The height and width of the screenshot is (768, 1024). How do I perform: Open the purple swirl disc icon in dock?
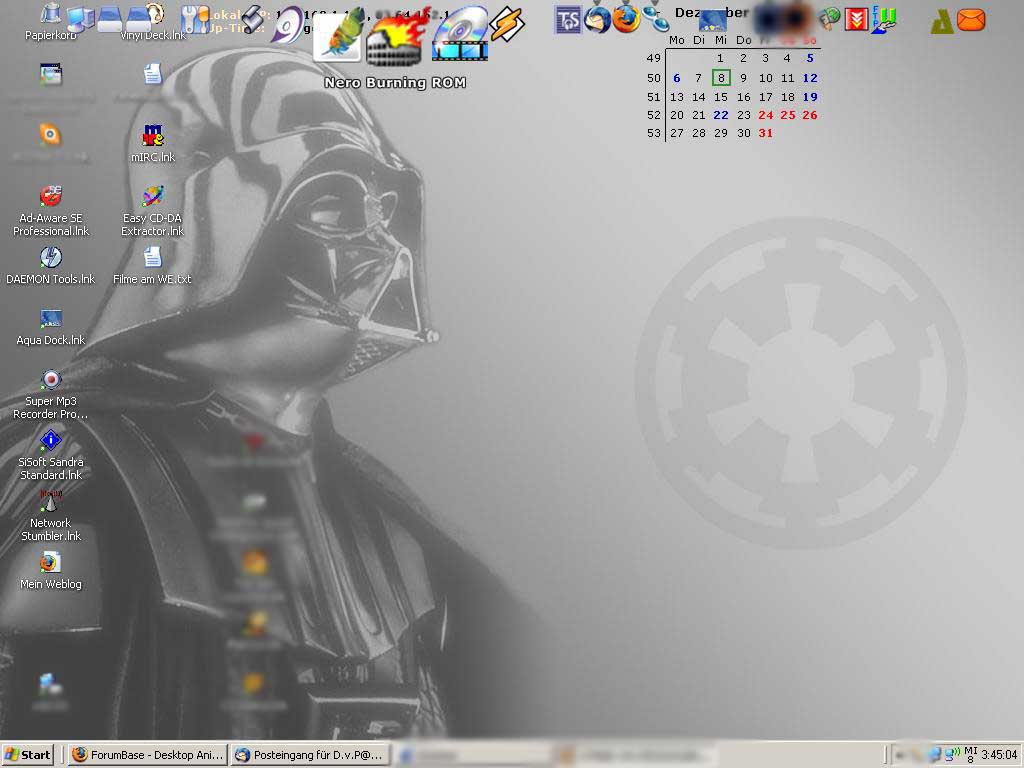coord(289,24)
